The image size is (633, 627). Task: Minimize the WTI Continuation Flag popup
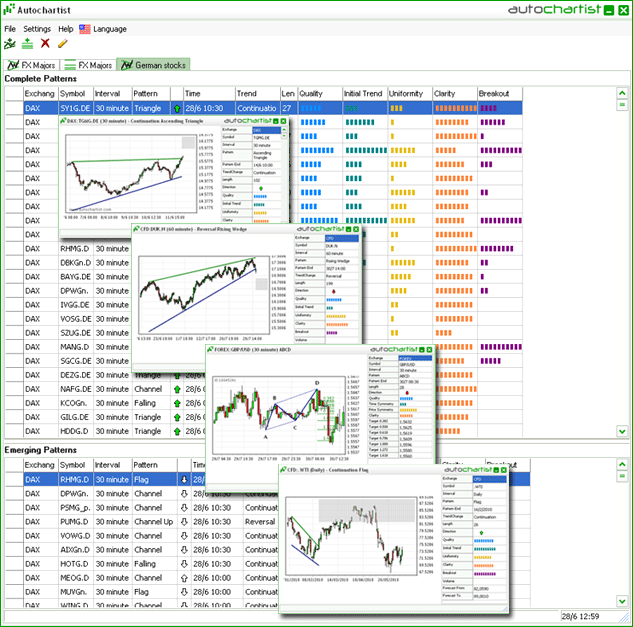[x=496, y=470]
